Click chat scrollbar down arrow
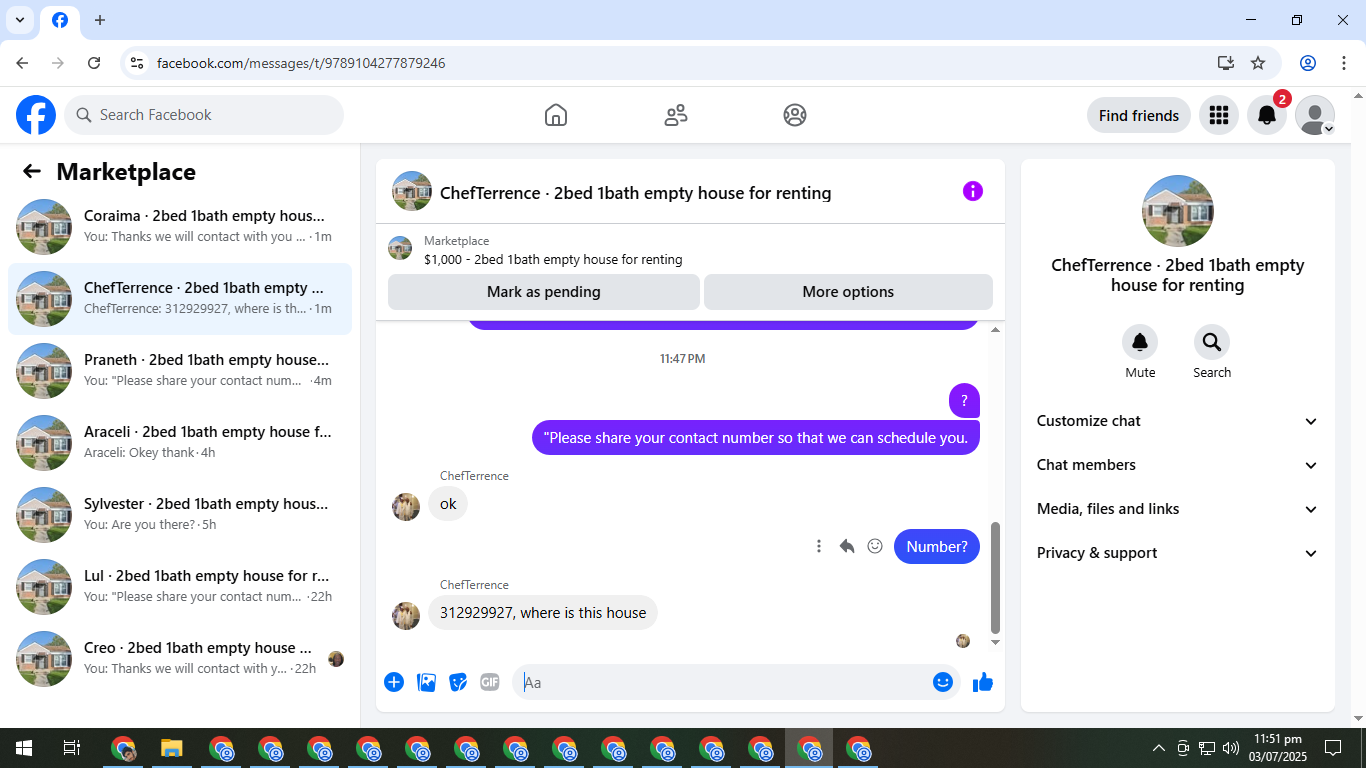 click(995, 642)
